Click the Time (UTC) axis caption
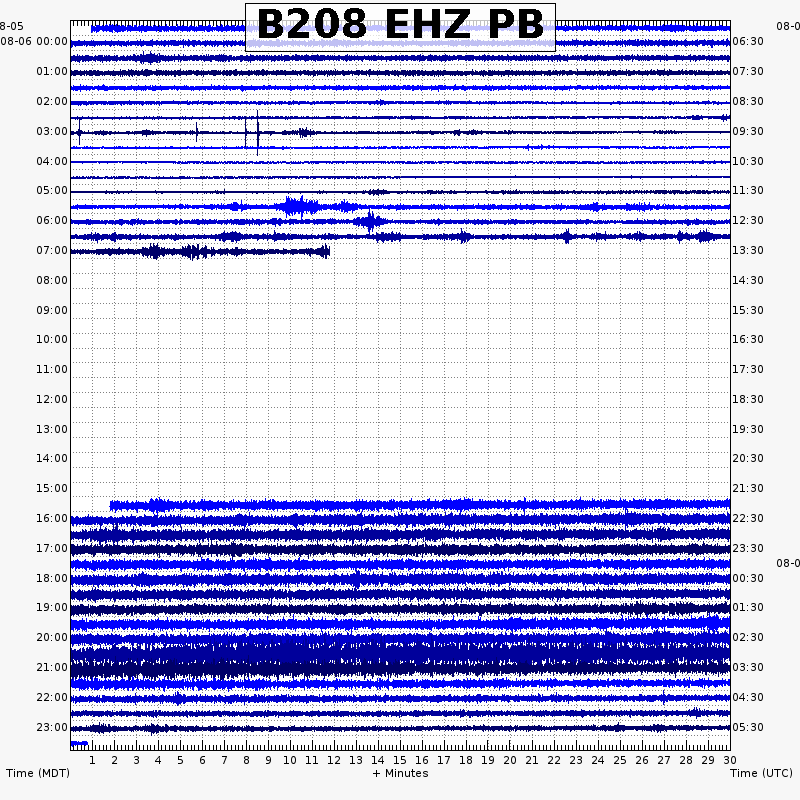 [x=761, y=773]
